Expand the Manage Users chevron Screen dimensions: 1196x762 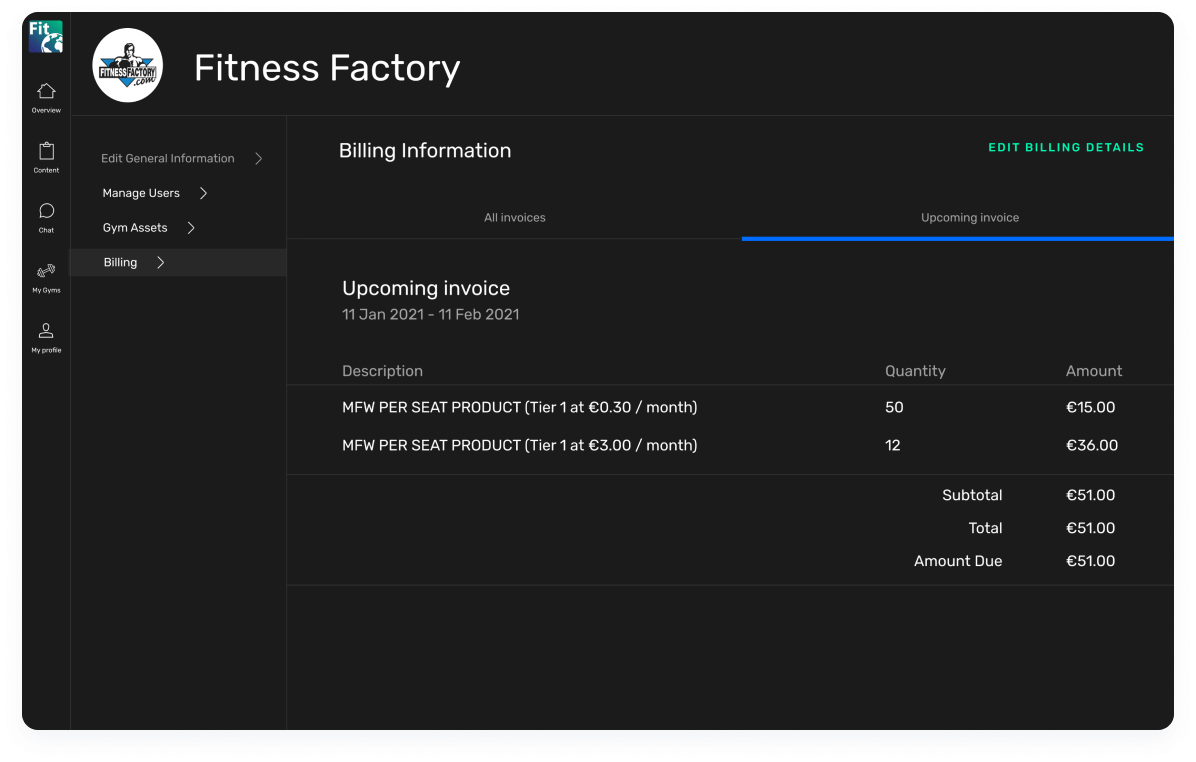click(x=203, y=193)
